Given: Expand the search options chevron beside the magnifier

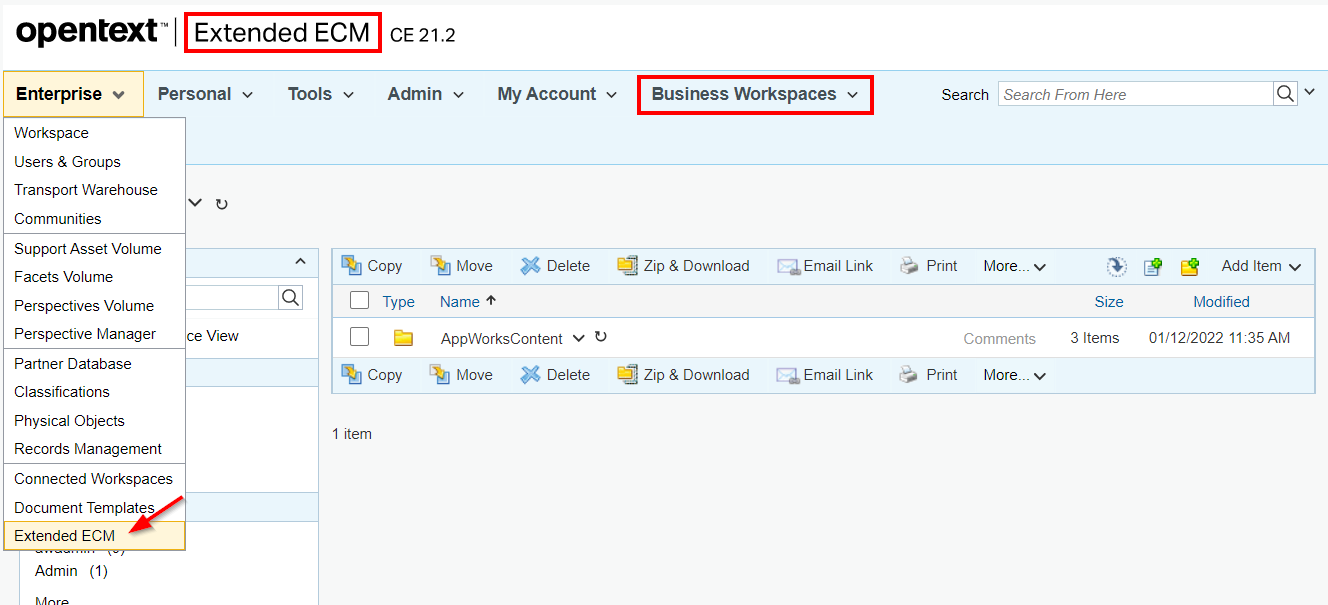Looking at the screenshot, I should click(x=1310, y=93).
